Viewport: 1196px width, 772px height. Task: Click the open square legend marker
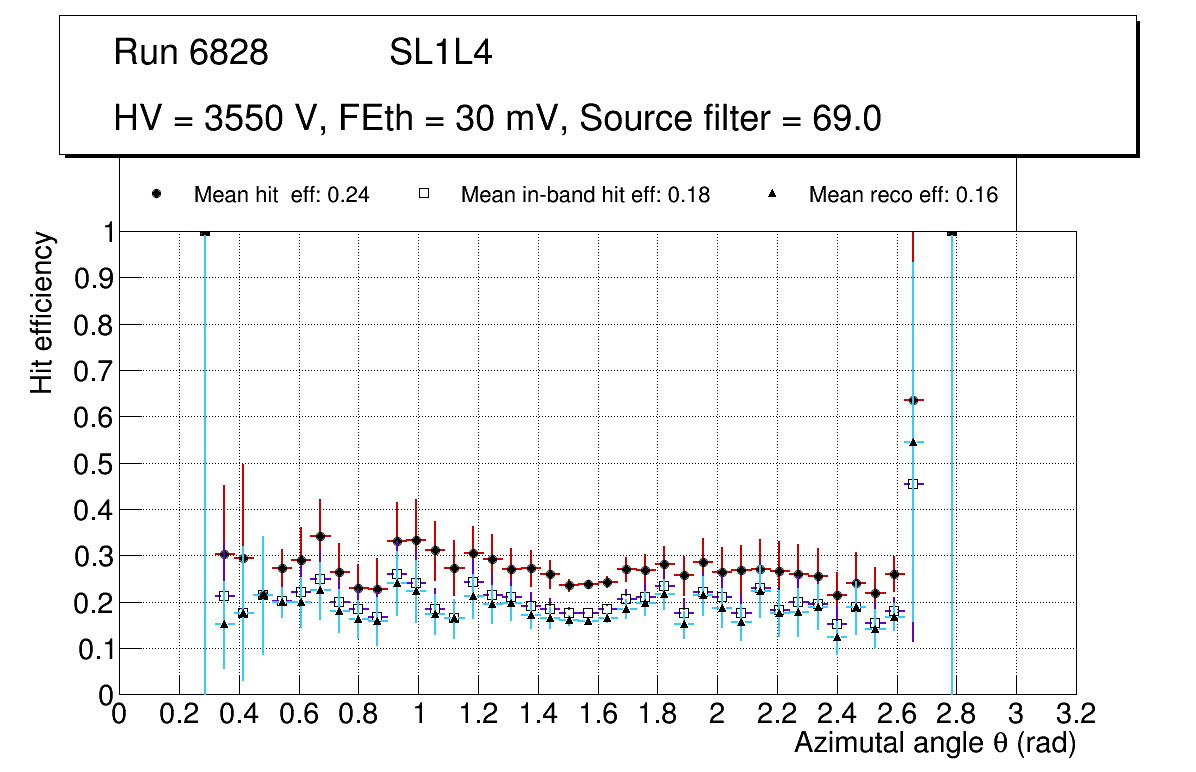tap(424, 195)
